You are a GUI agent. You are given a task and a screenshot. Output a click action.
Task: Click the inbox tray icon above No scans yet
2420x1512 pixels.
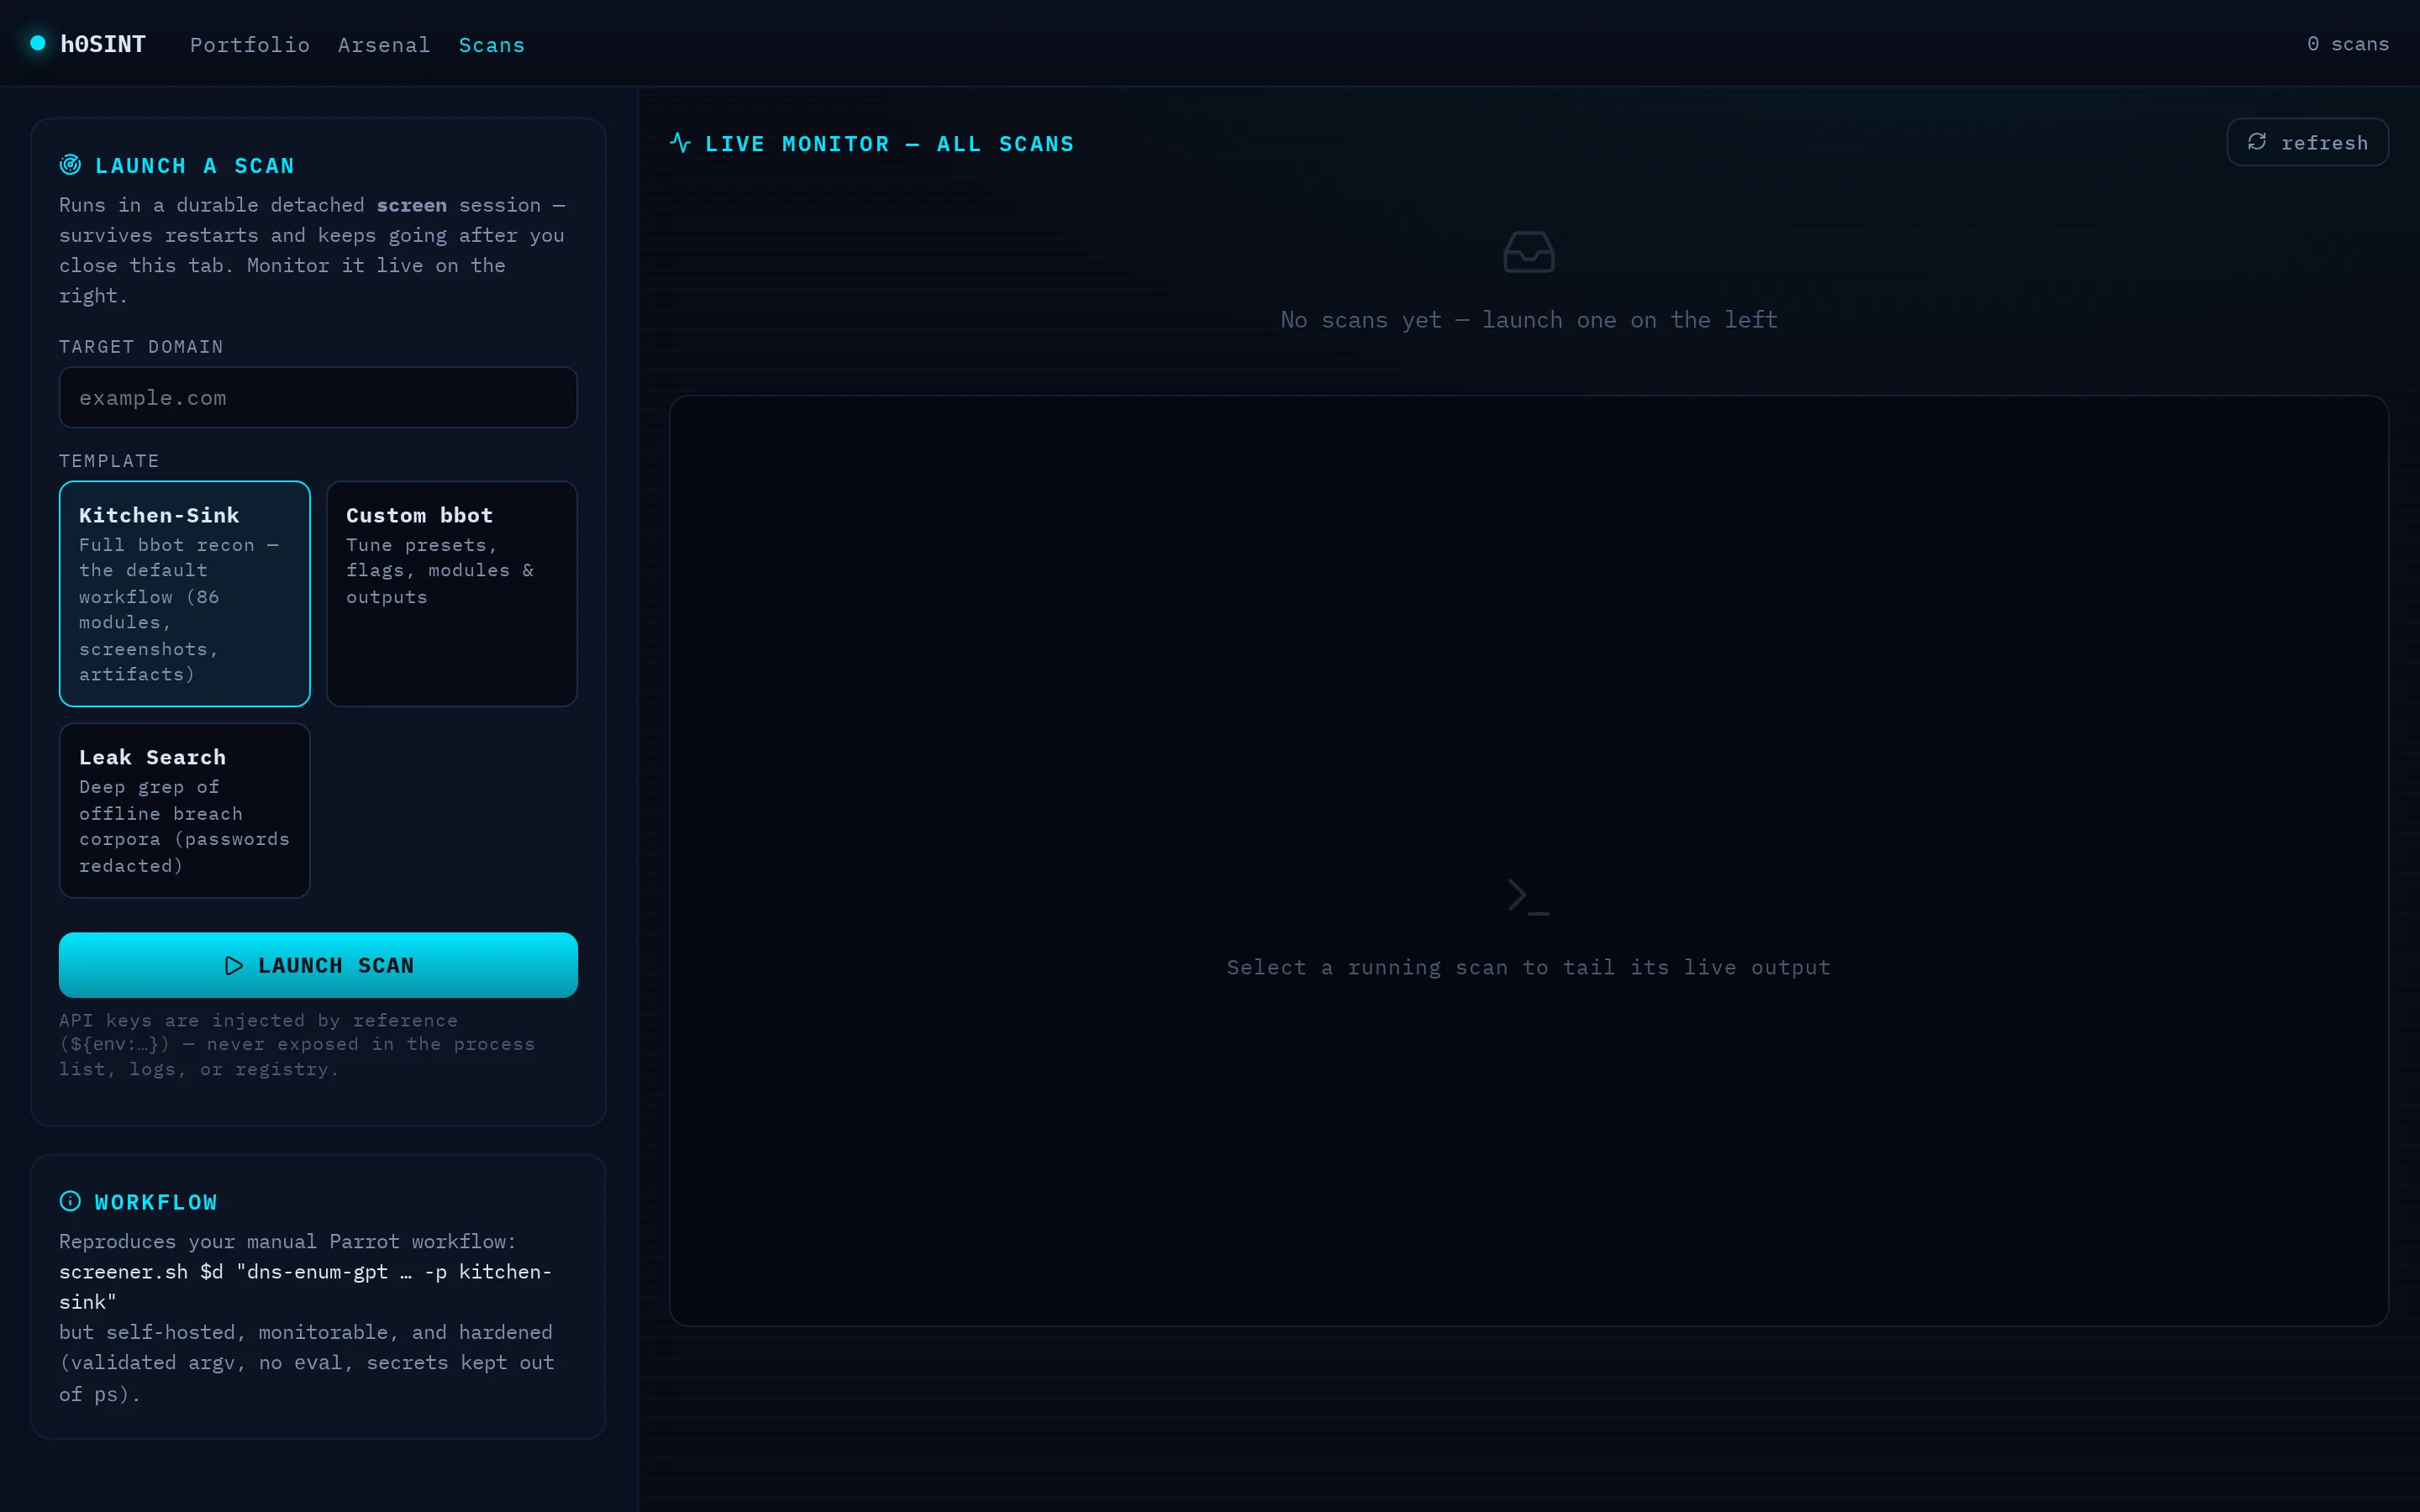click(x=1529, y=252)
